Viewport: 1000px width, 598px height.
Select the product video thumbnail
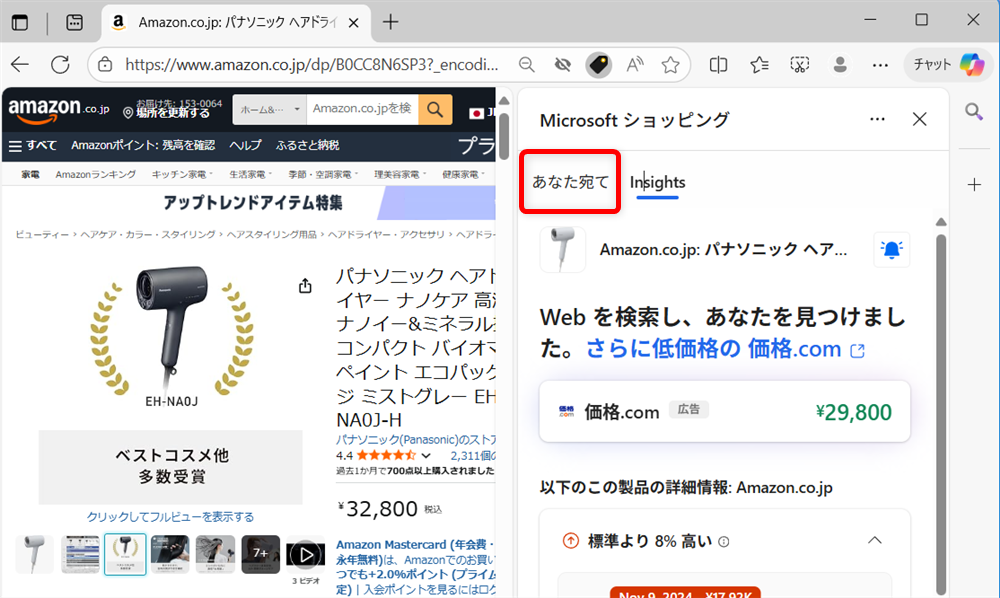click(305, 554)
